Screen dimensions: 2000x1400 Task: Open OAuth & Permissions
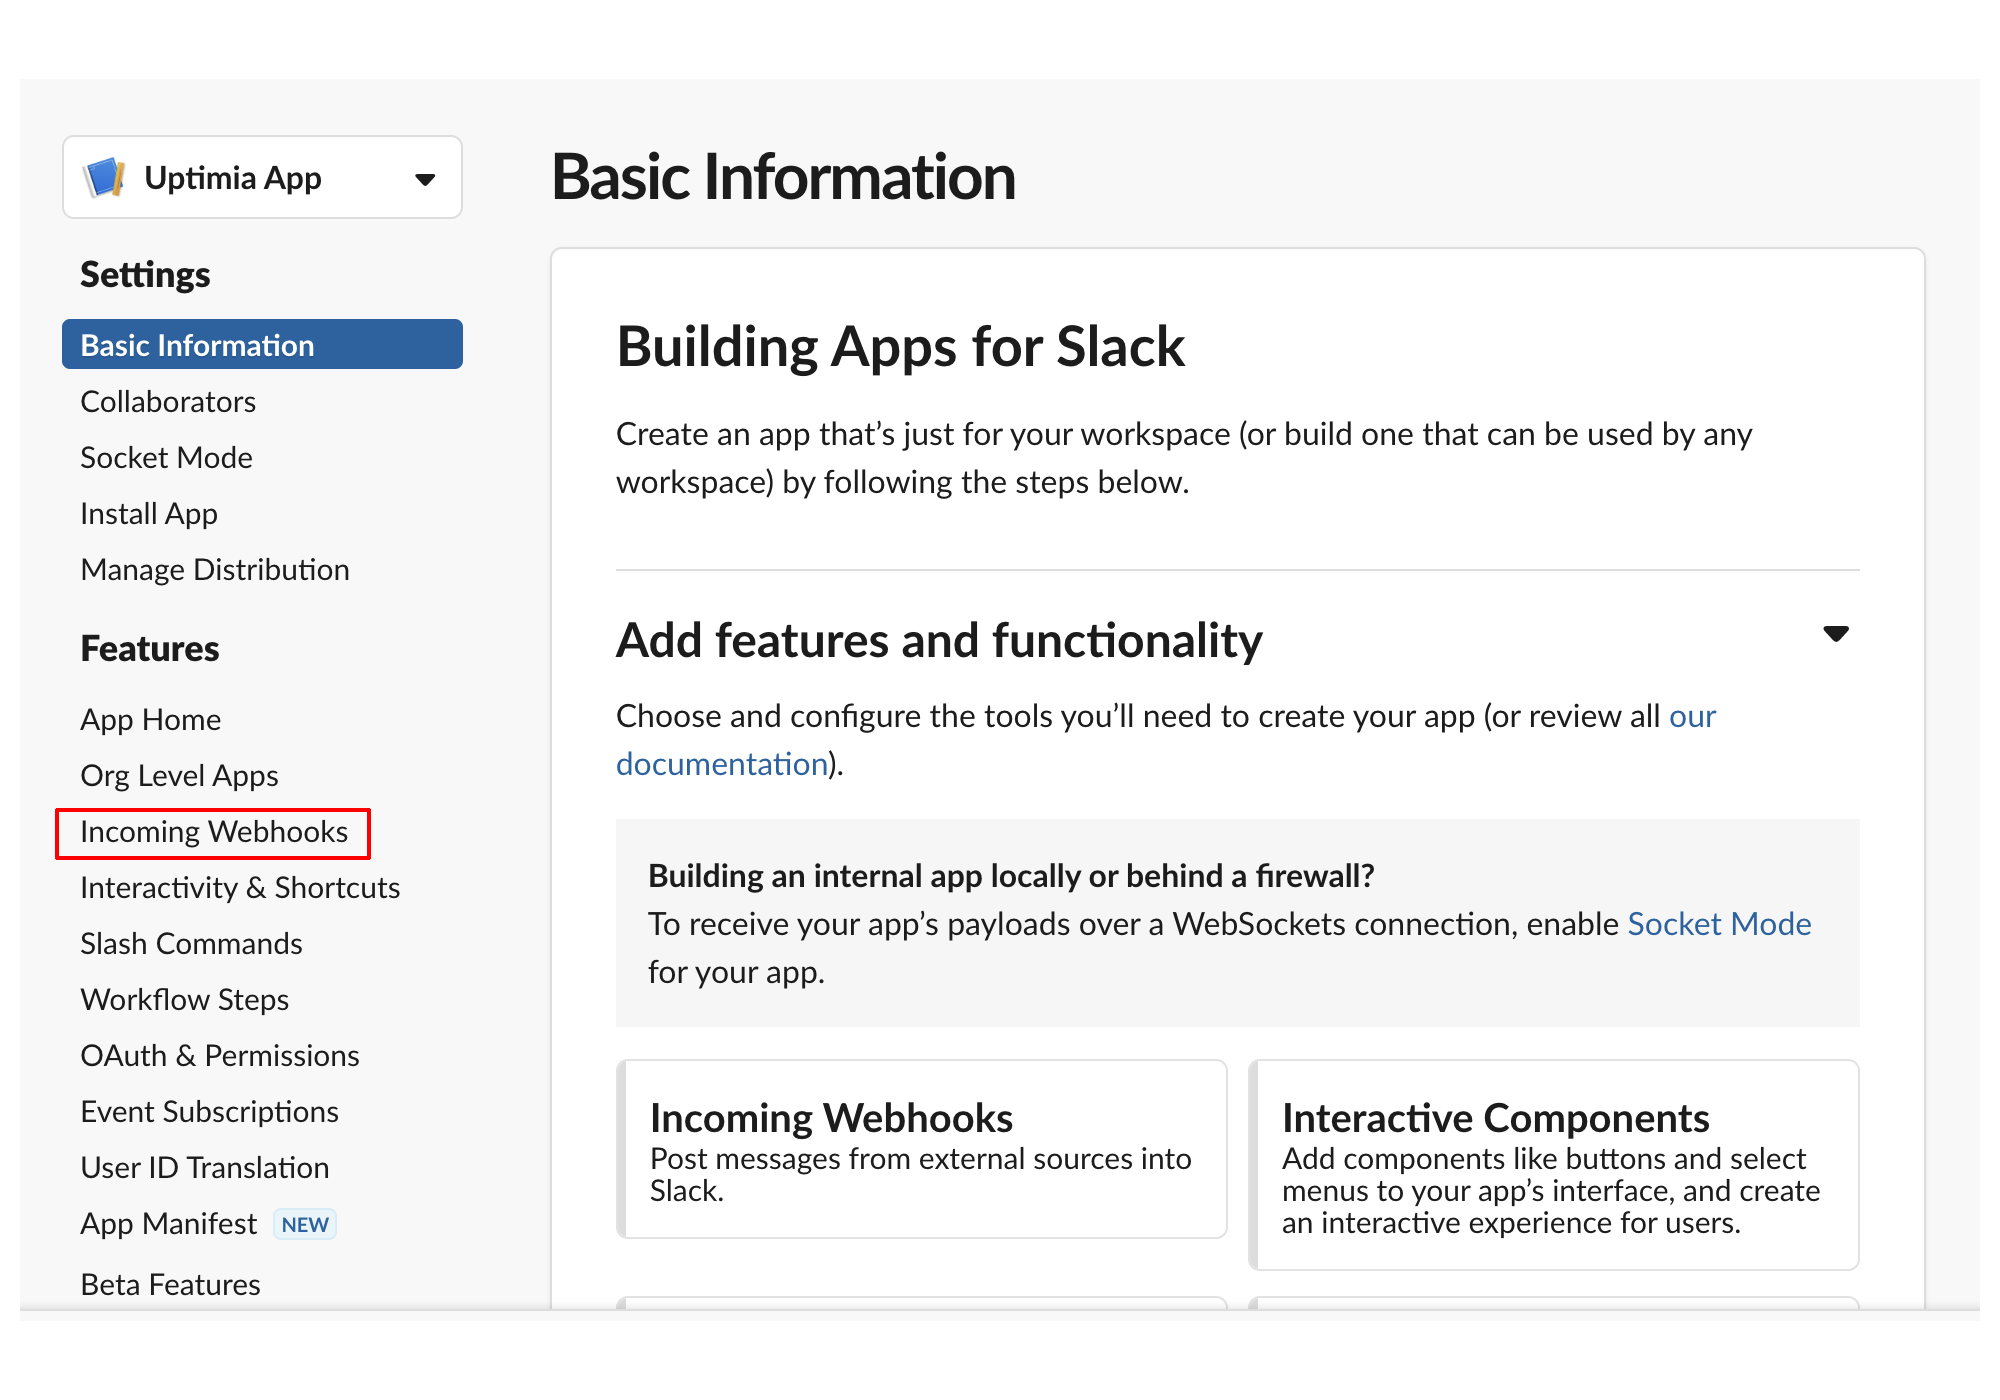click(220, 1055)
